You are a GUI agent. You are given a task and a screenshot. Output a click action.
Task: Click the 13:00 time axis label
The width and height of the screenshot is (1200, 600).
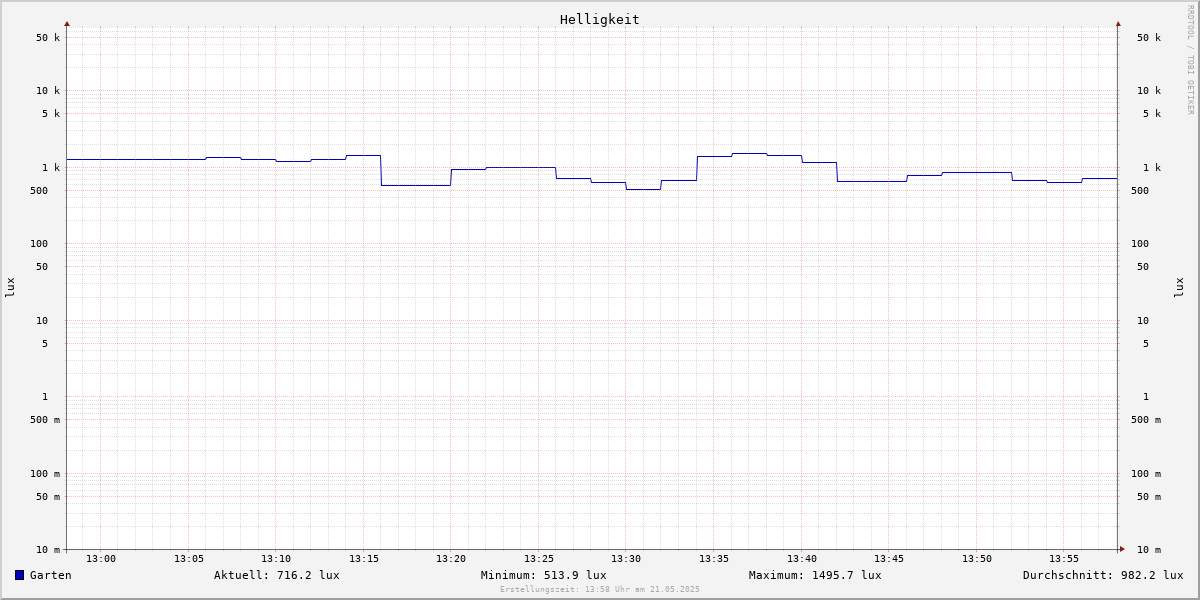pyautogui.click(x=101, y=559)
